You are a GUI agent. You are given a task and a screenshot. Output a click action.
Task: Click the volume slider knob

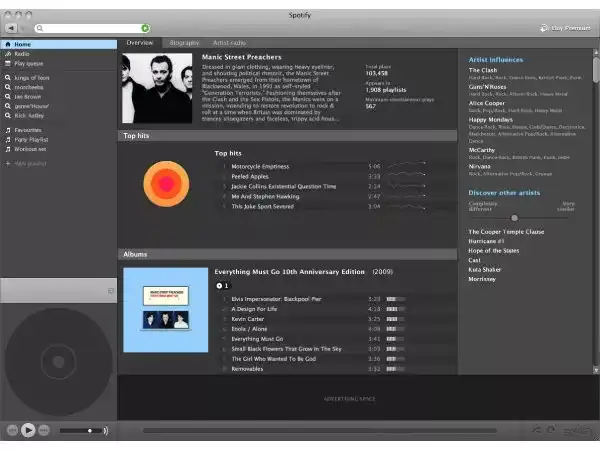[90, 431]
